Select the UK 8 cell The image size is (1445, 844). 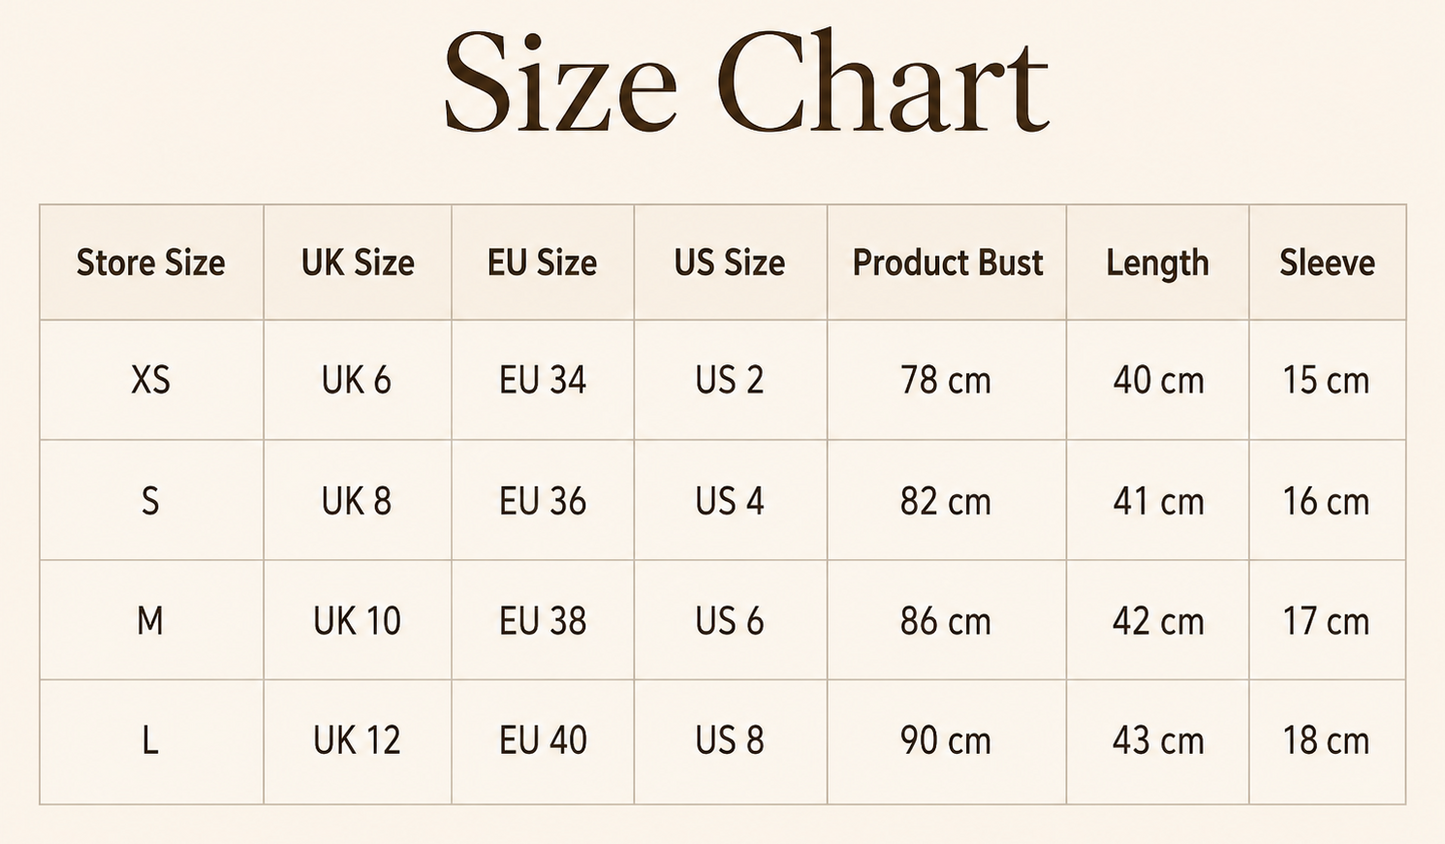(356, 501)
